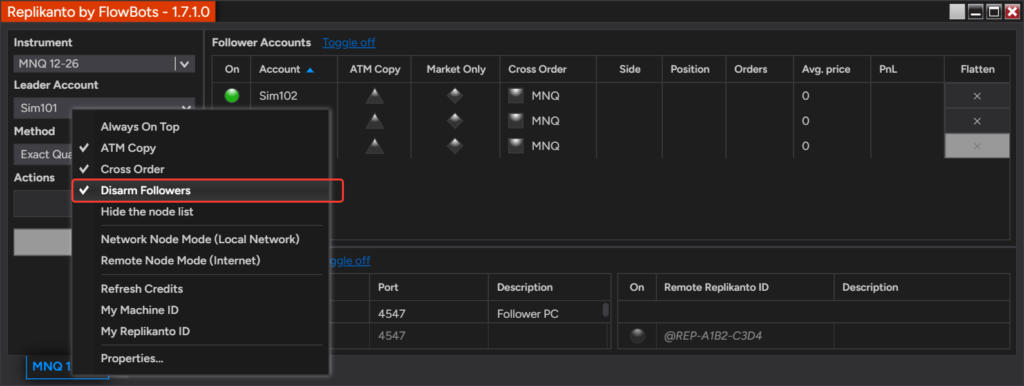The image size is (1024, 386).
Task: Click the partly hidden Toggle off link above Port
Action: (349, 261)
